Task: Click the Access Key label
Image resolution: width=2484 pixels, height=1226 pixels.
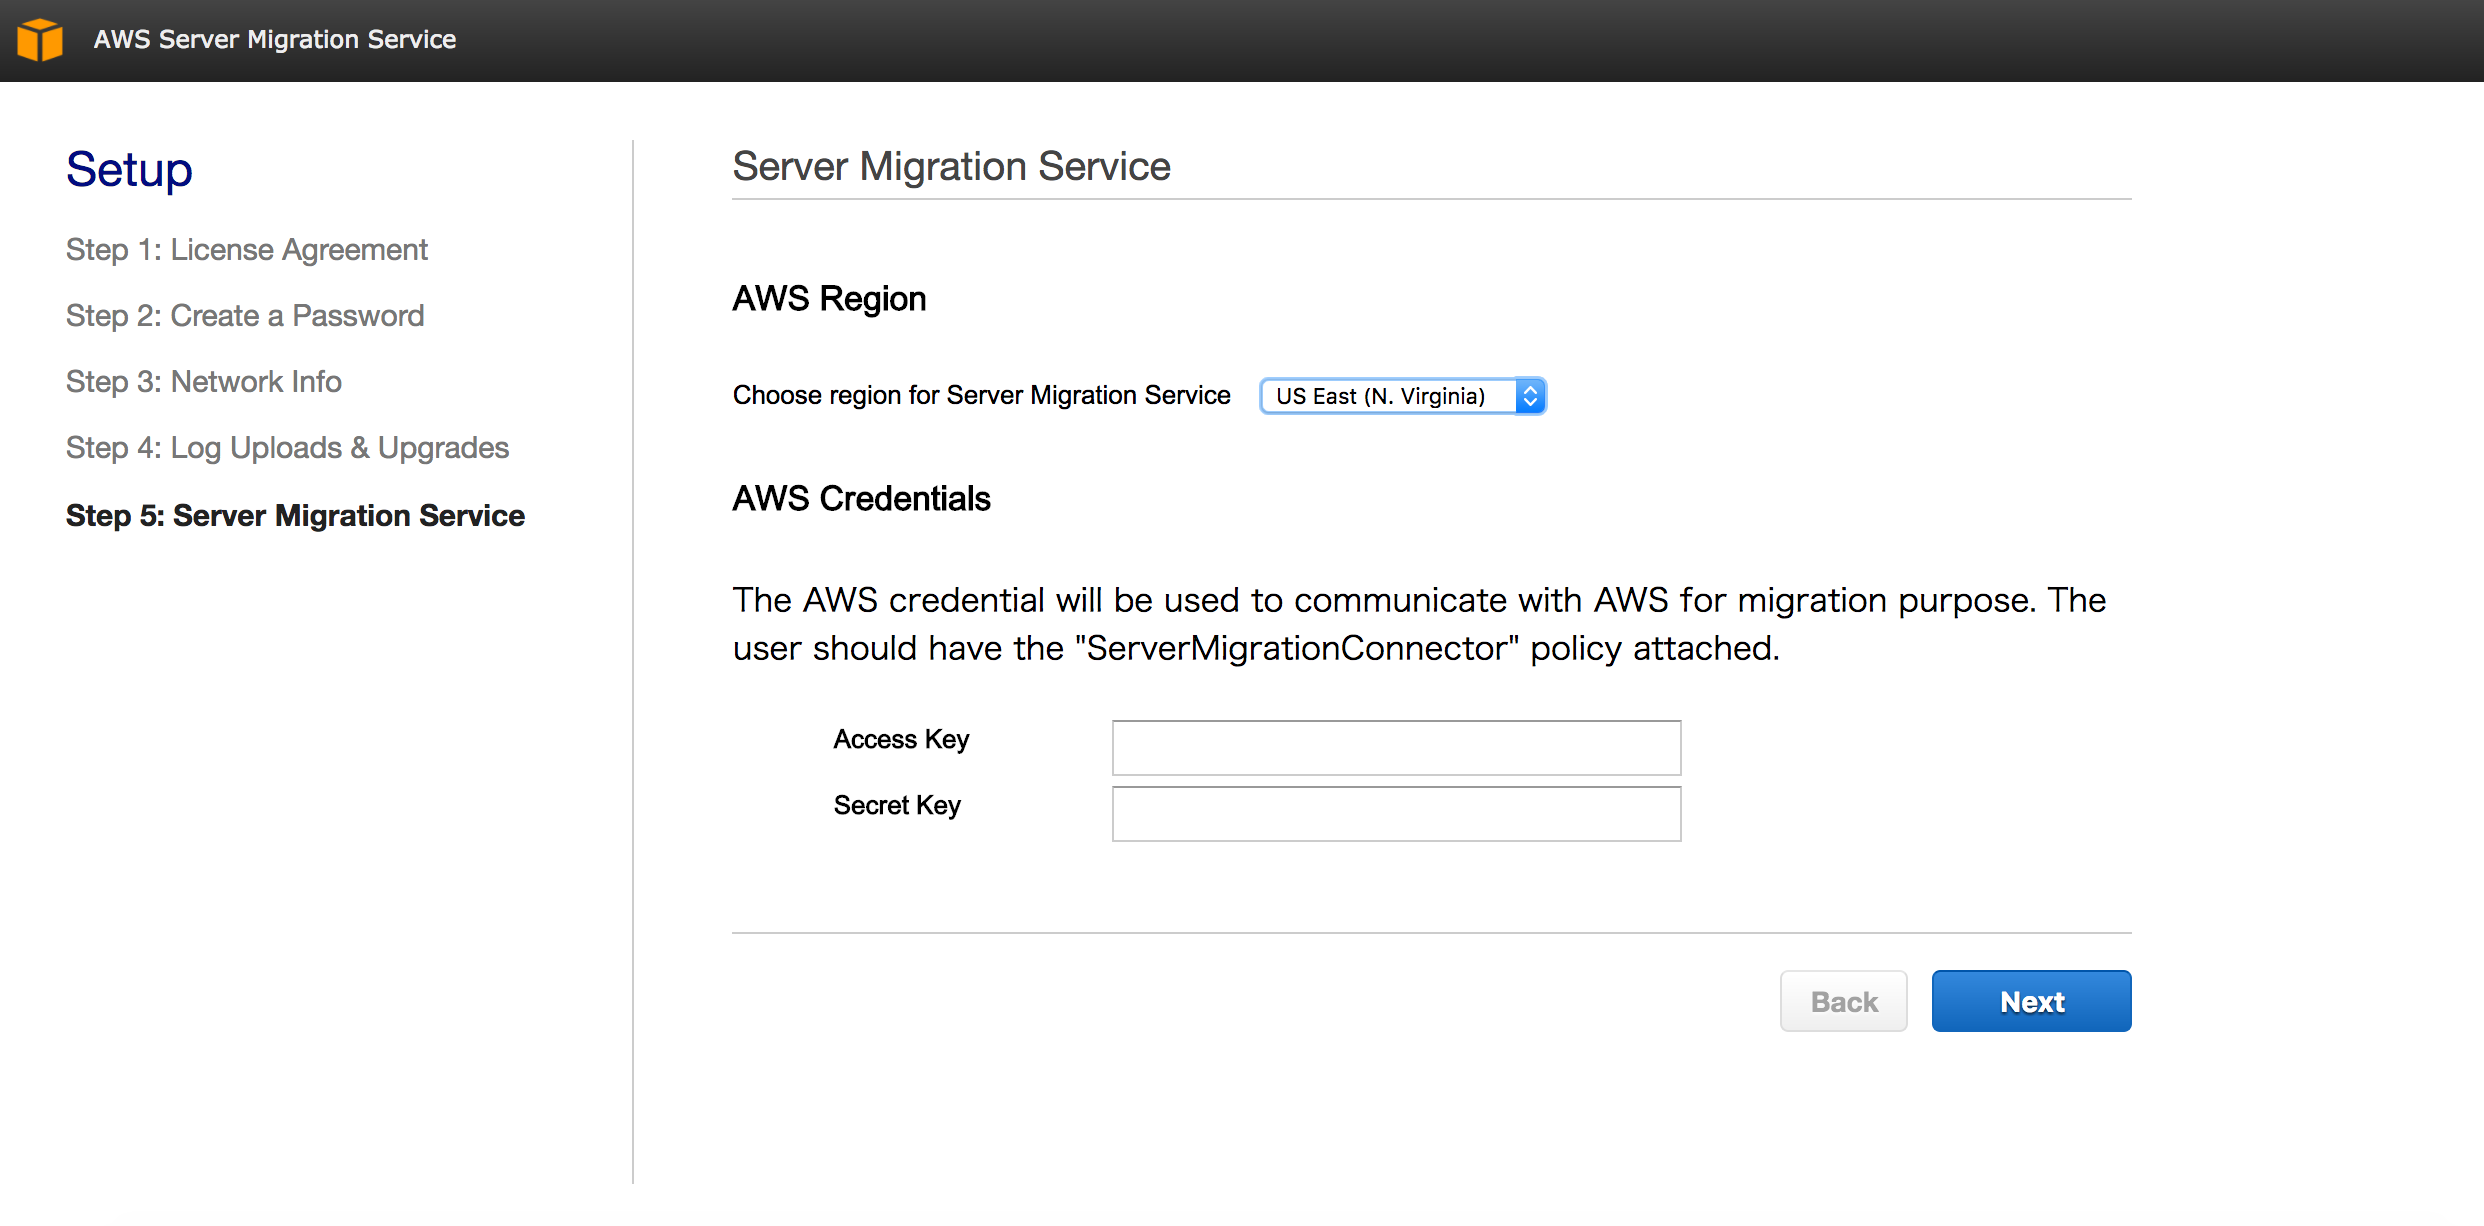Action: (901, 740)
